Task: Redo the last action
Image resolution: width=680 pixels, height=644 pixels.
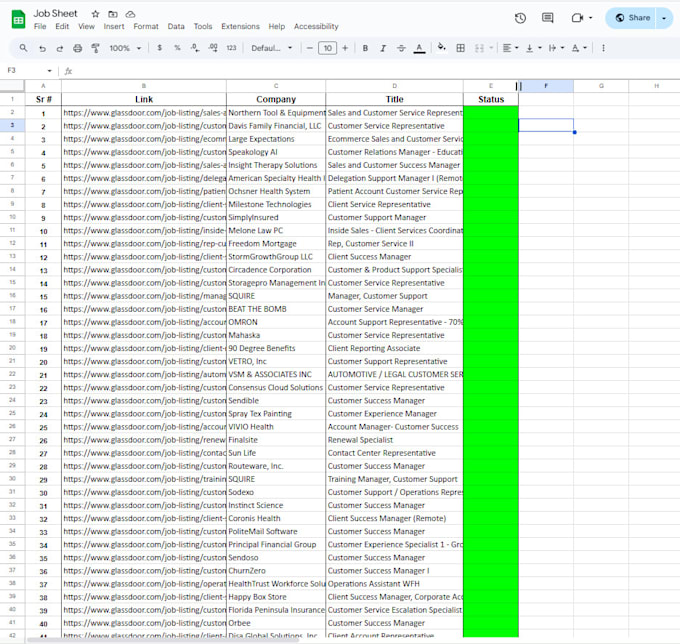Action: coord(59,48)
